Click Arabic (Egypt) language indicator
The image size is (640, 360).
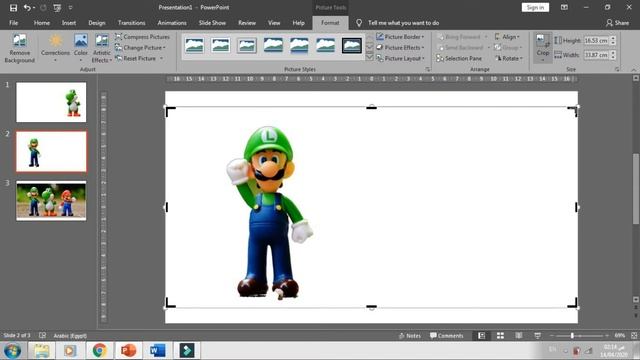70,336
